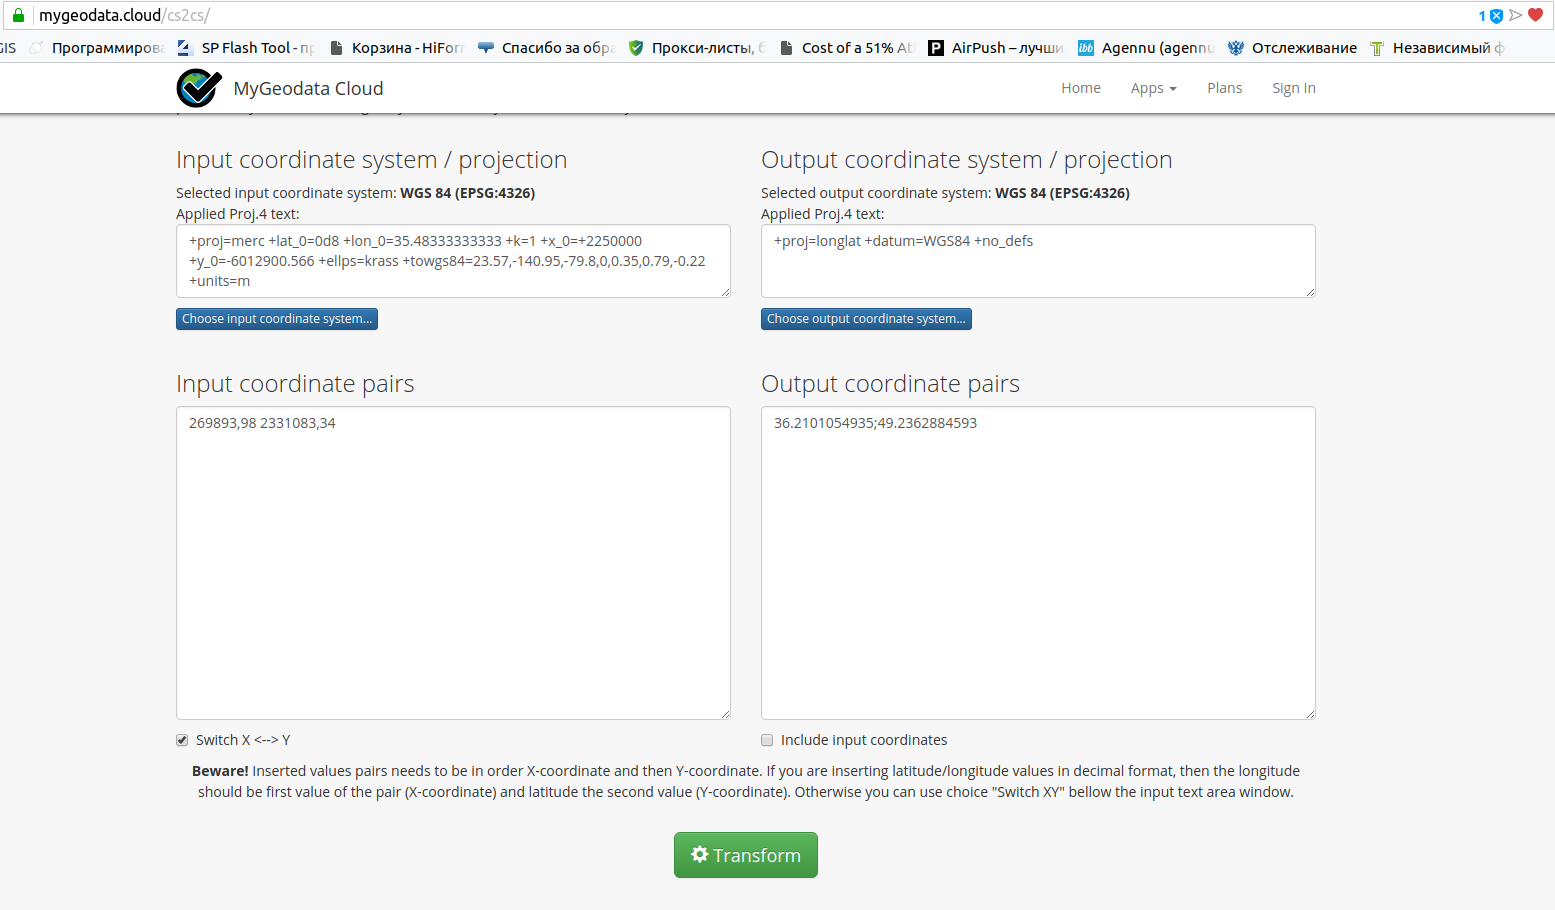Image resolution: width=1555 pixels, height=910 pixels.
Task: Click the MyGeodata Cloud checkmark logo
Action: click(x=199, y=88)
